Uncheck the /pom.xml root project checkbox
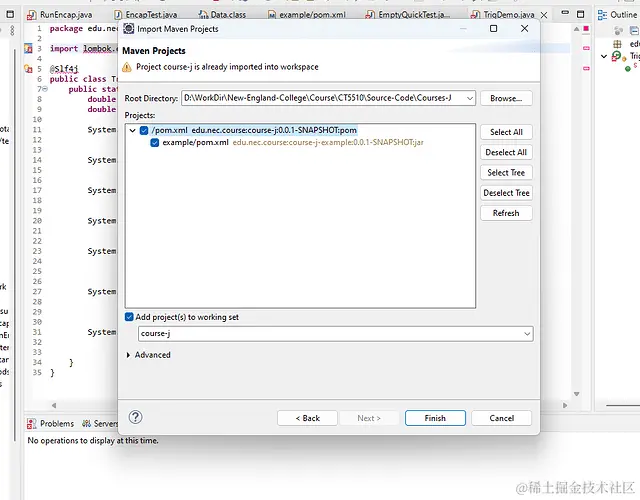 pyautogui.click(x=144, y=130)
